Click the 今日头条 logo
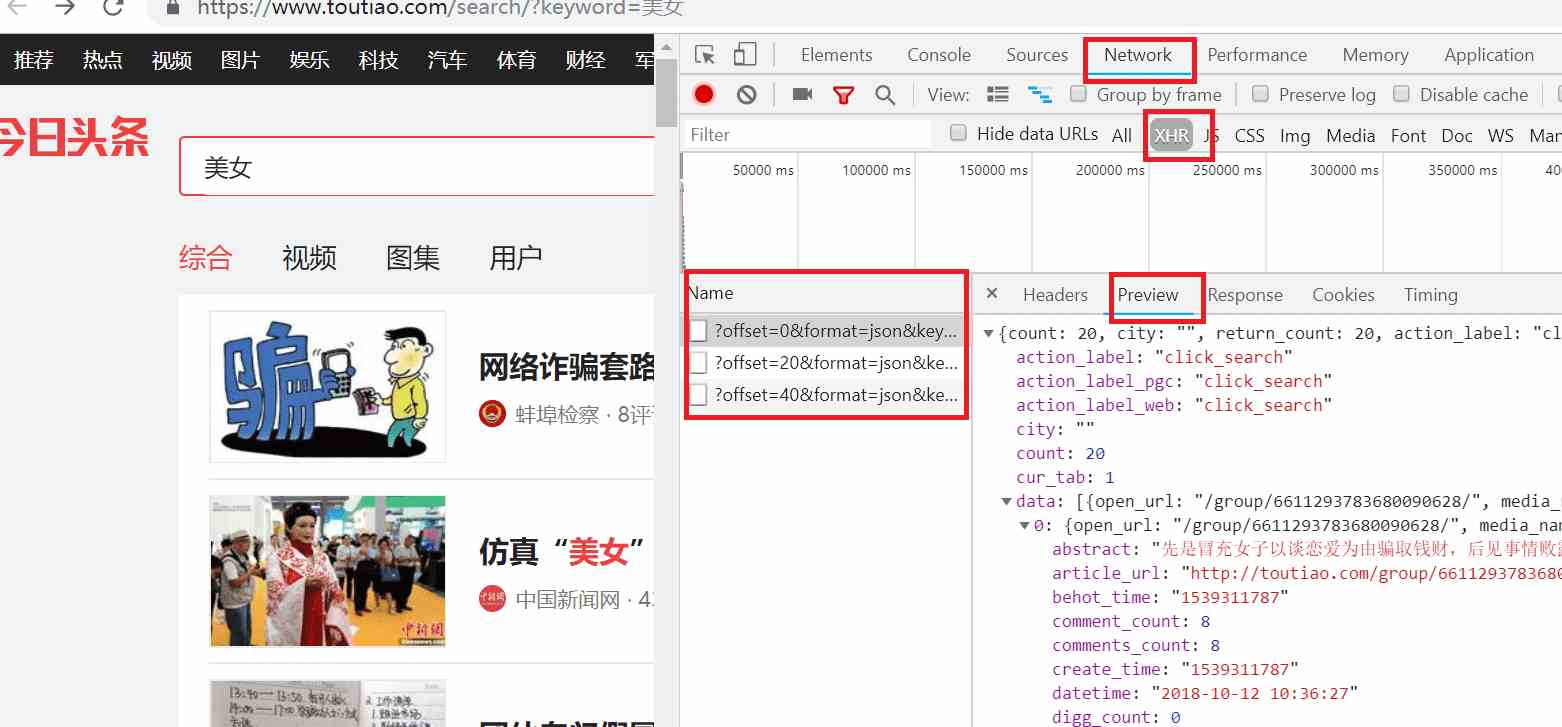The width and height of the screenshot is (1562, 727). tap(74, 138)
